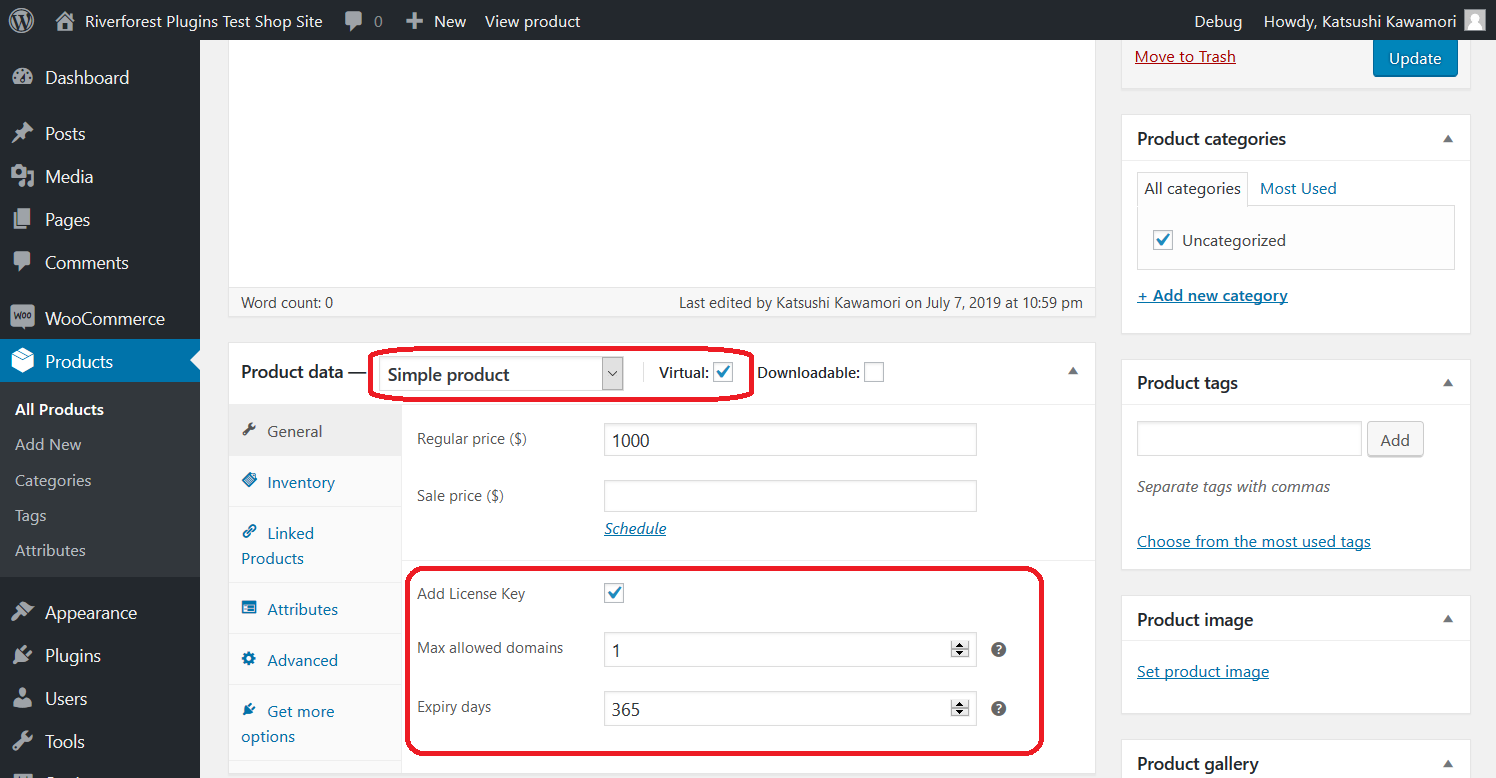Open the WooCommerce sidebar menu
Viewport: 1496px width, 778px height.
[x=104, y=319]
